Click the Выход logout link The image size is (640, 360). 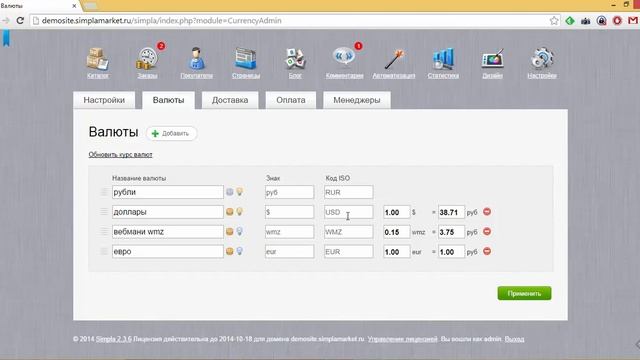click(514, 339)
